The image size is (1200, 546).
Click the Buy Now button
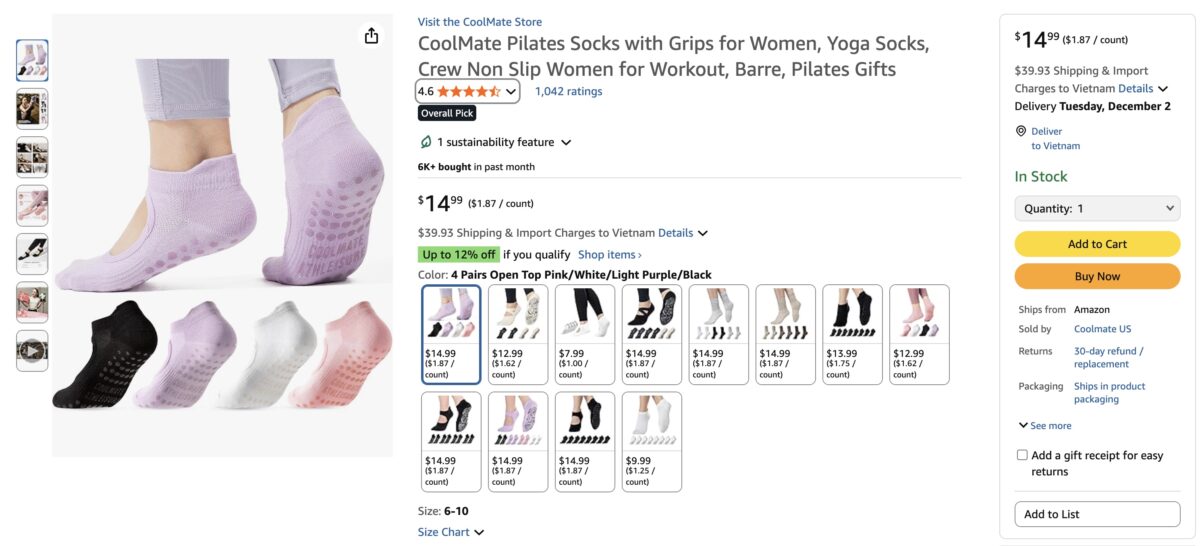pos(1097,276)
